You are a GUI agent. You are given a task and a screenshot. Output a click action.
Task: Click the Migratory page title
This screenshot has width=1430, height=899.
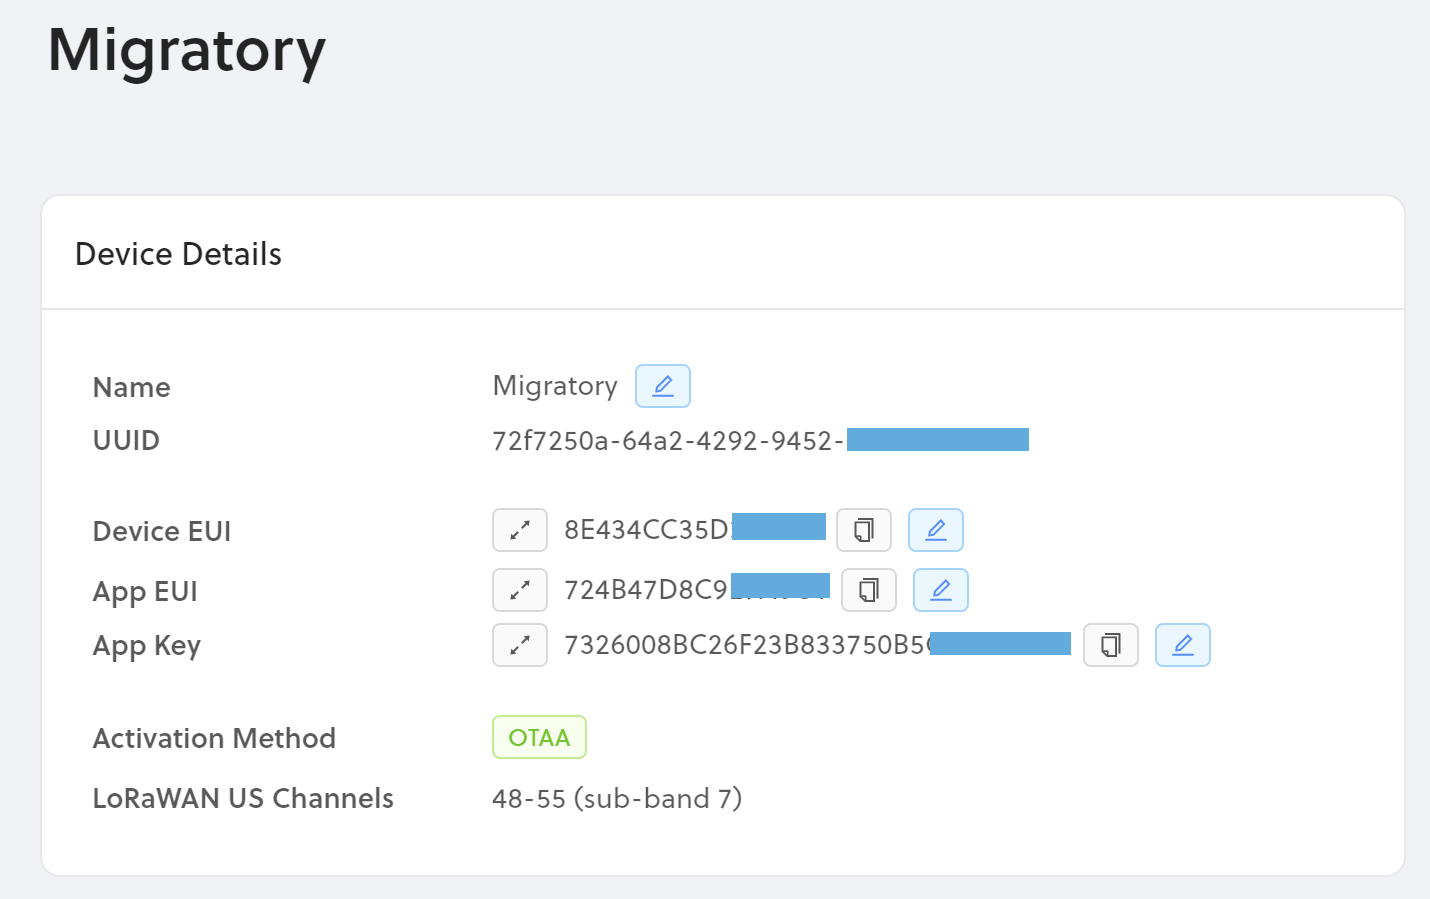(187, 50)
